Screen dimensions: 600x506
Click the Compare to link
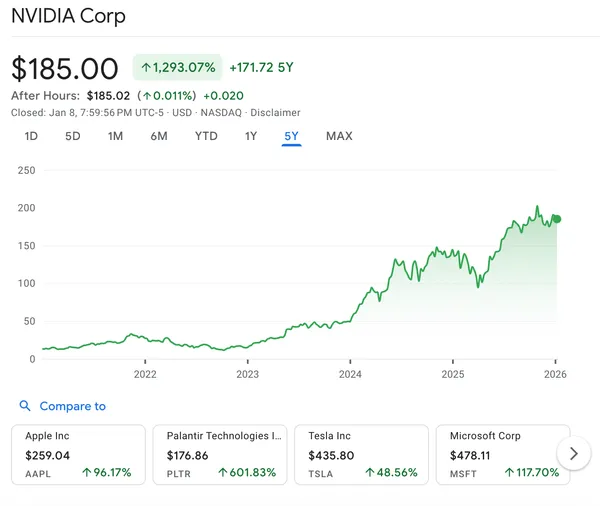pyautogui.click(x=72, y=406)
